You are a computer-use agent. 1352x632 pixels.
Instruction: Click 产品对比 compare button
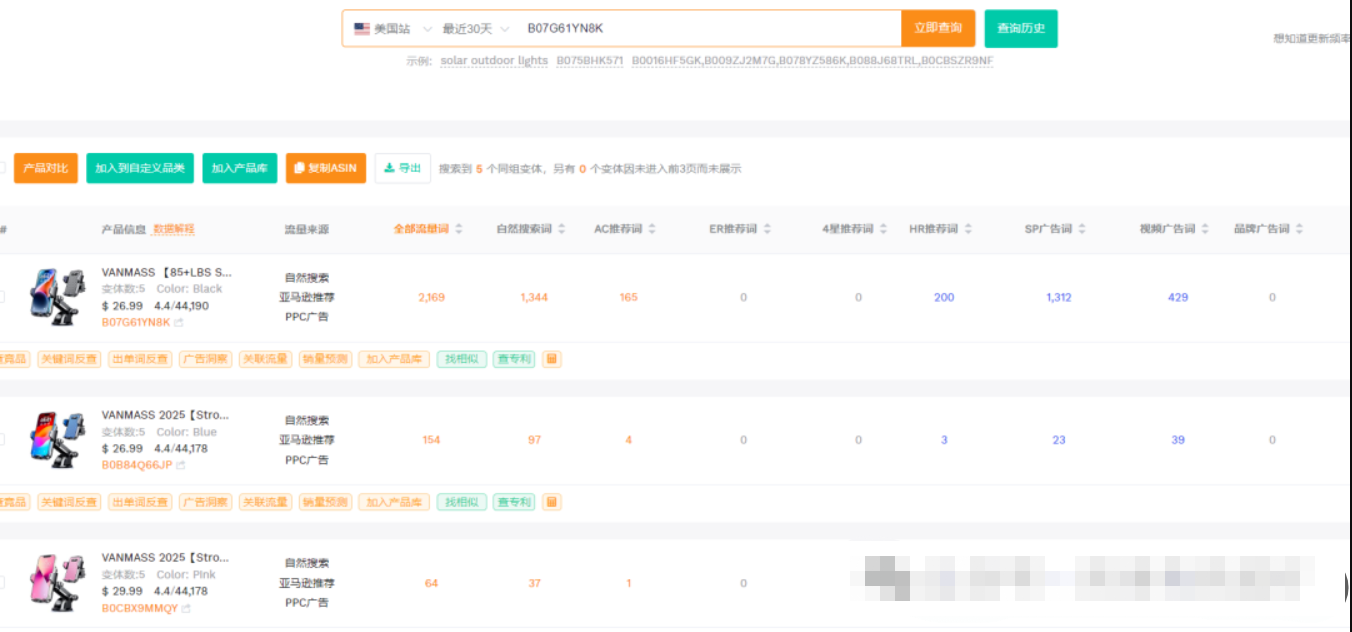46,168
